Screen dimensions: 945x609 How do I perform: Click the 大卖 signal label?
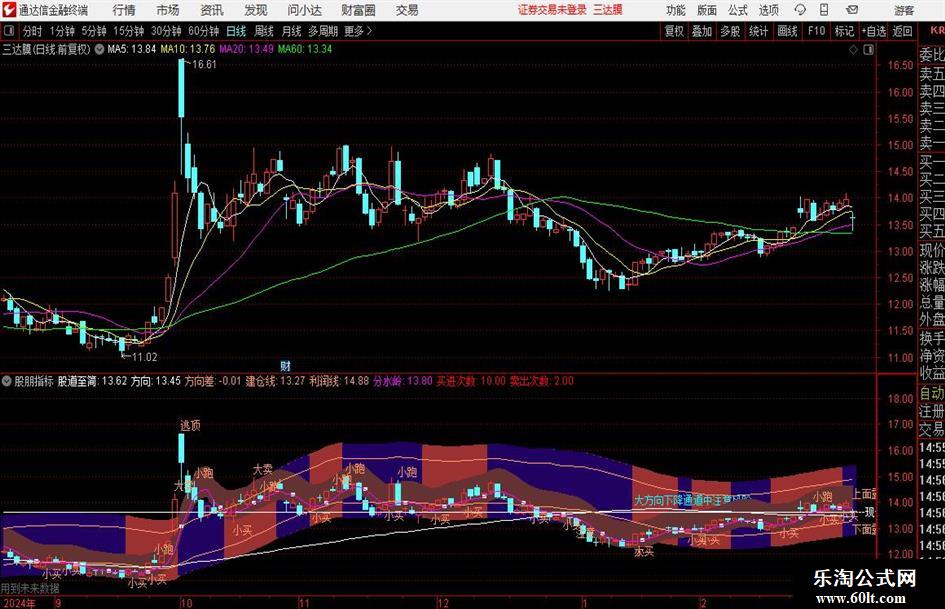pyautogui.click(x=263, y=469)
